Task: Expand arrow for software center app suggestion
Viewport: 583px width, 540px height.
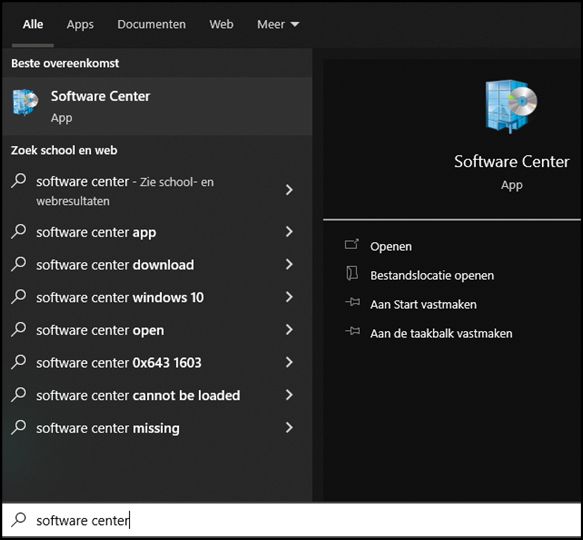Action: (289, 232)
